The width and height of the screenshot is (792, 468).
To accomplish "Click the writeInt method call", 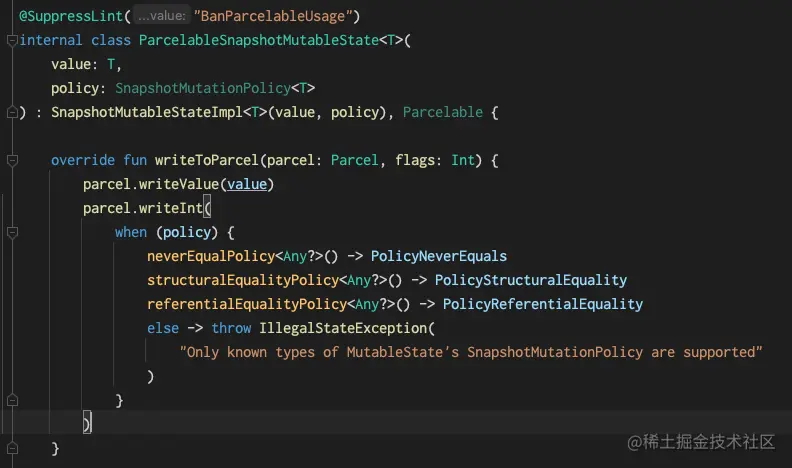I will pyautogui.click(x=171, y=208).
